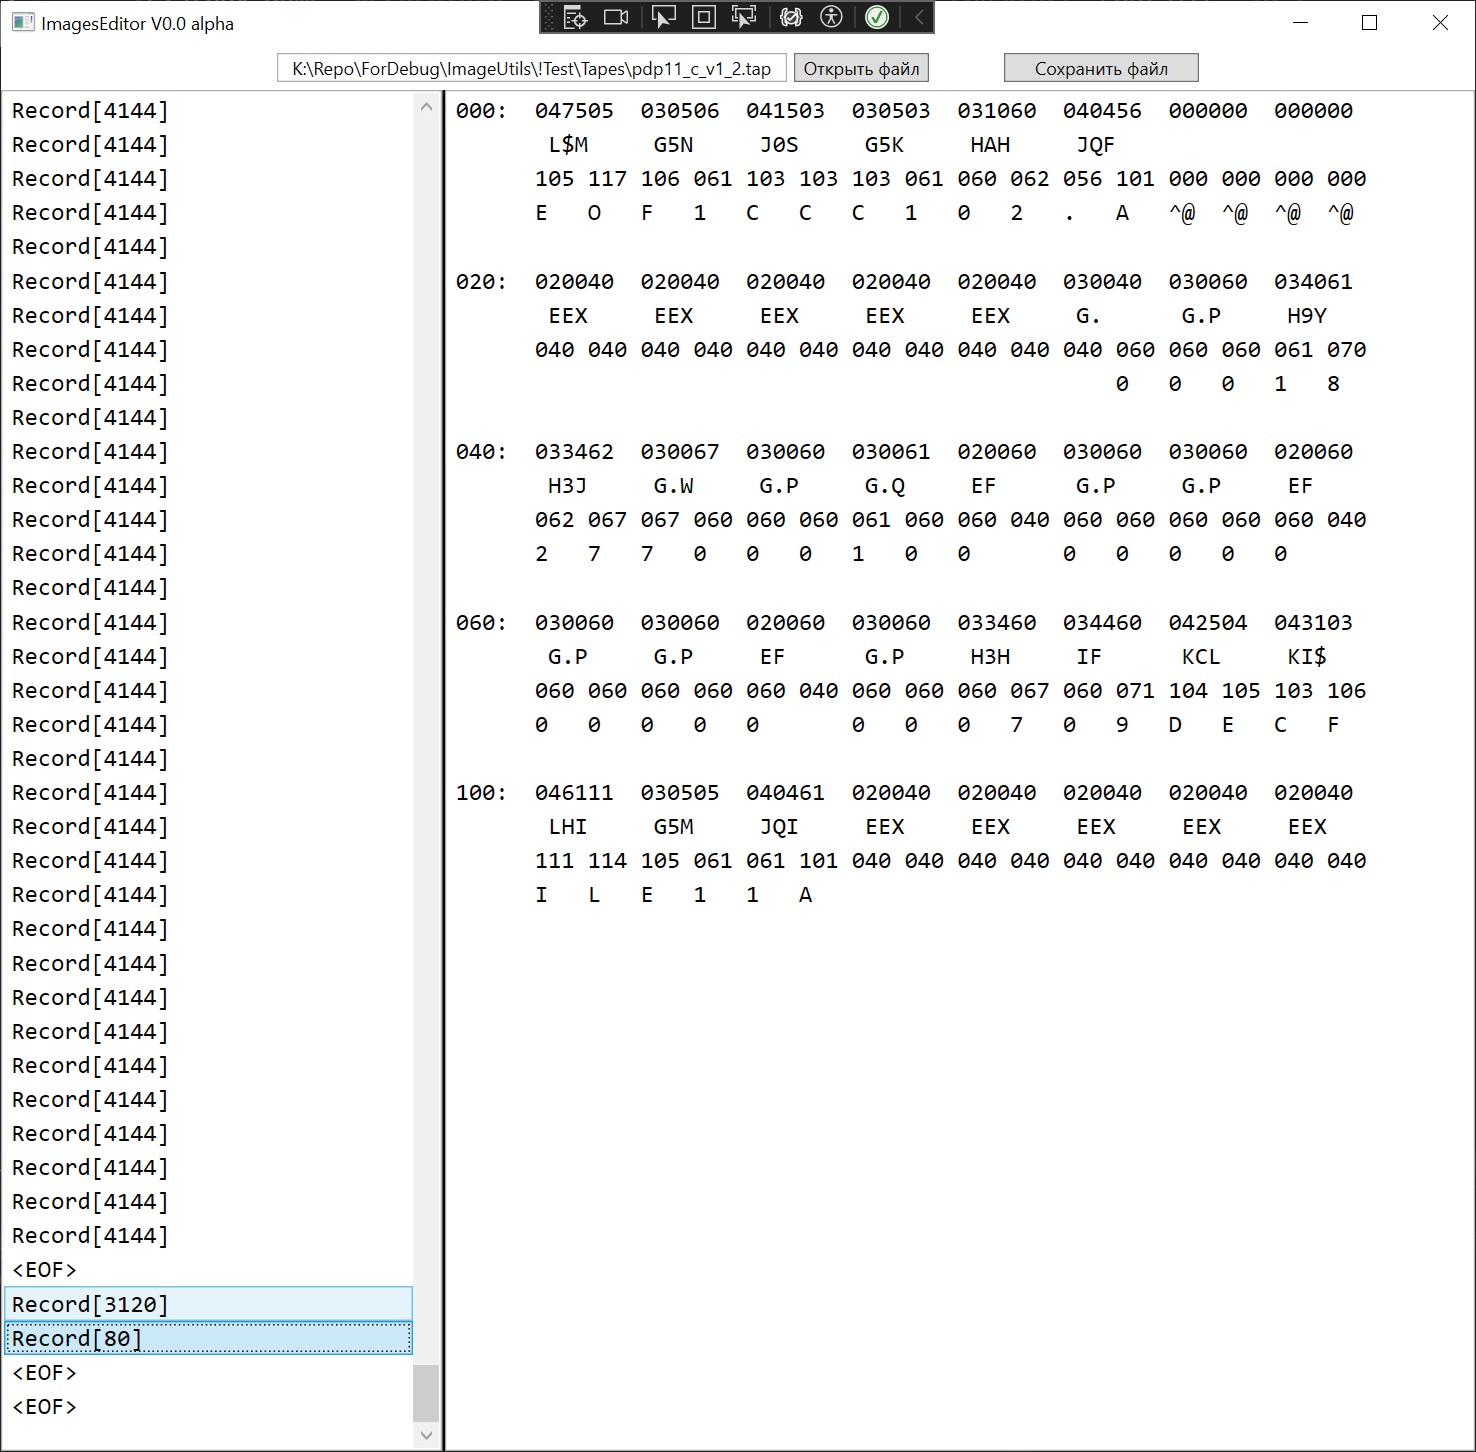Click the camera XAML Live Preview icon
The height and width of the screenshot is (1452, 1476).
(x=617, y=17)
